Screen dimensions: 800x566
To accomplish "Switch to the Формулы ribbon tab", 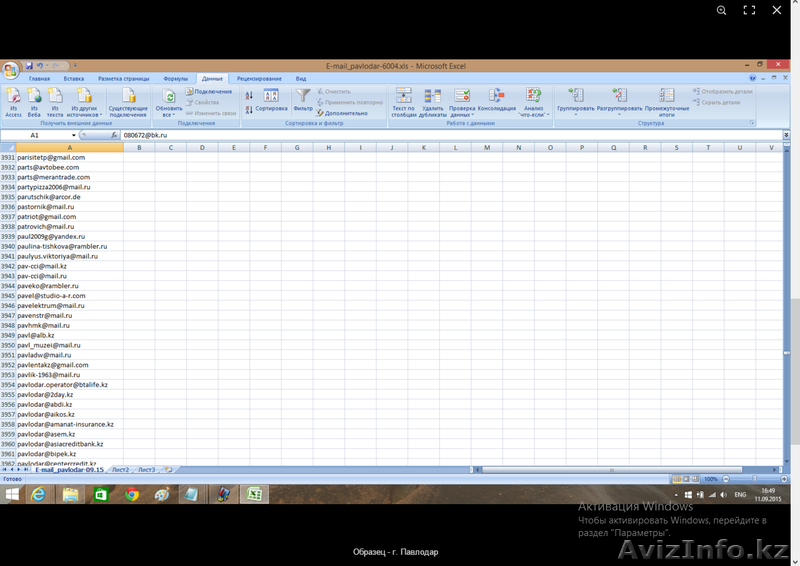I will click(x=175, y=78).
